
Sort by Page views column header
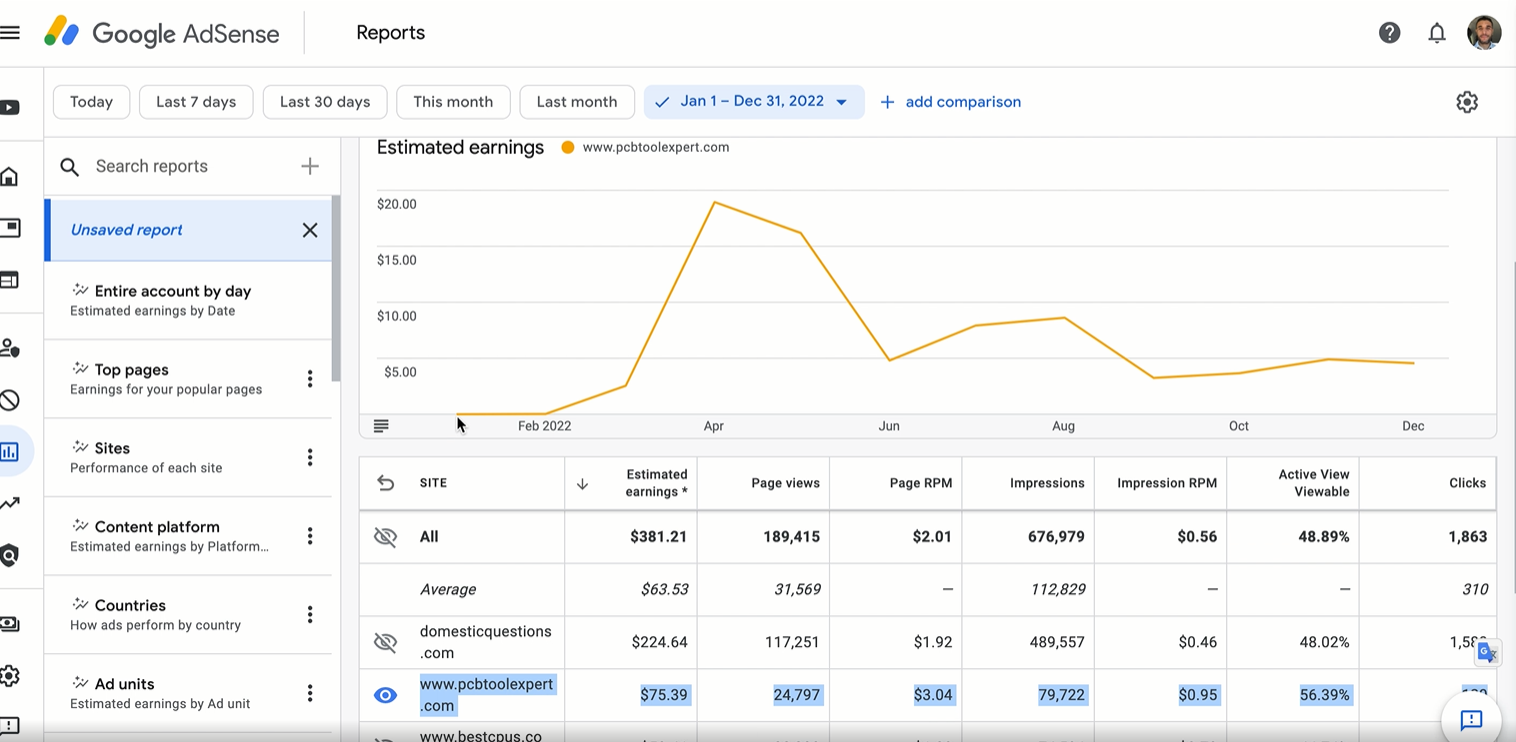pyautogui.click(x=785, y=484)
